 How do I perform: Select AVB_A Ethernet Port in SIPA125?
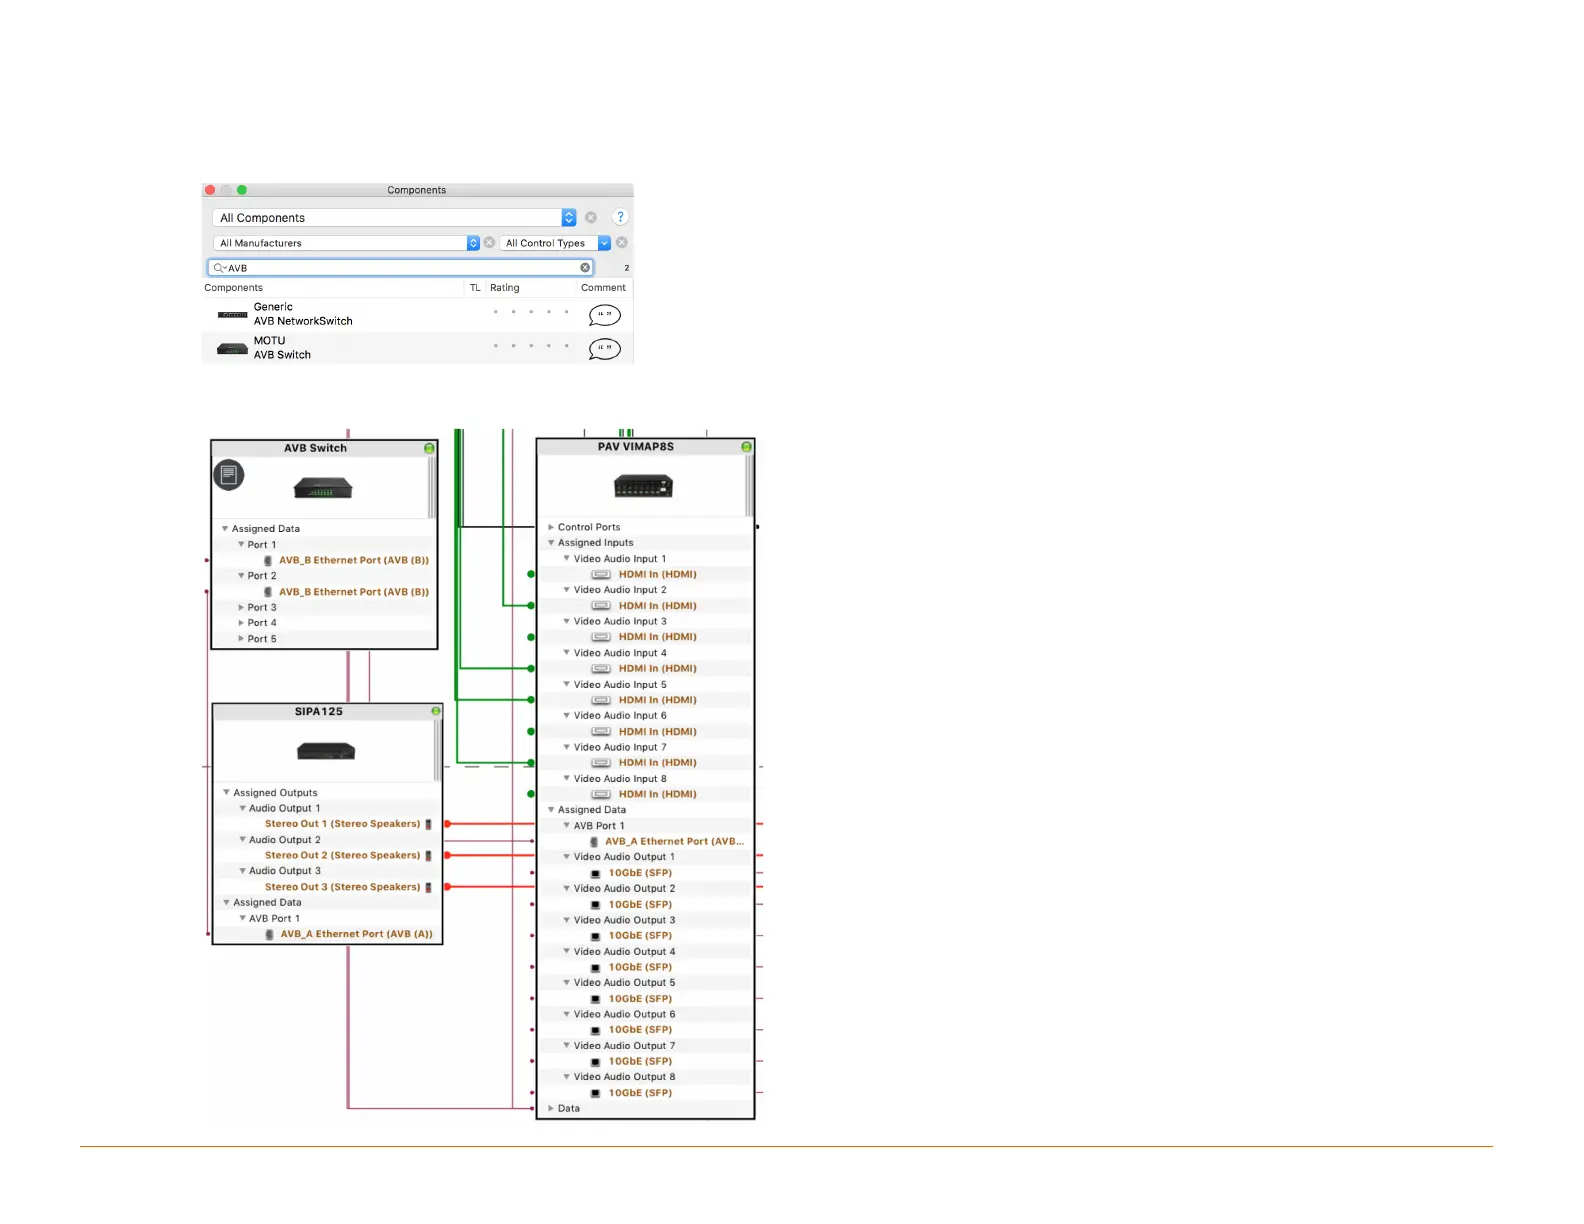pyautogui.click(x=356, y=934)
